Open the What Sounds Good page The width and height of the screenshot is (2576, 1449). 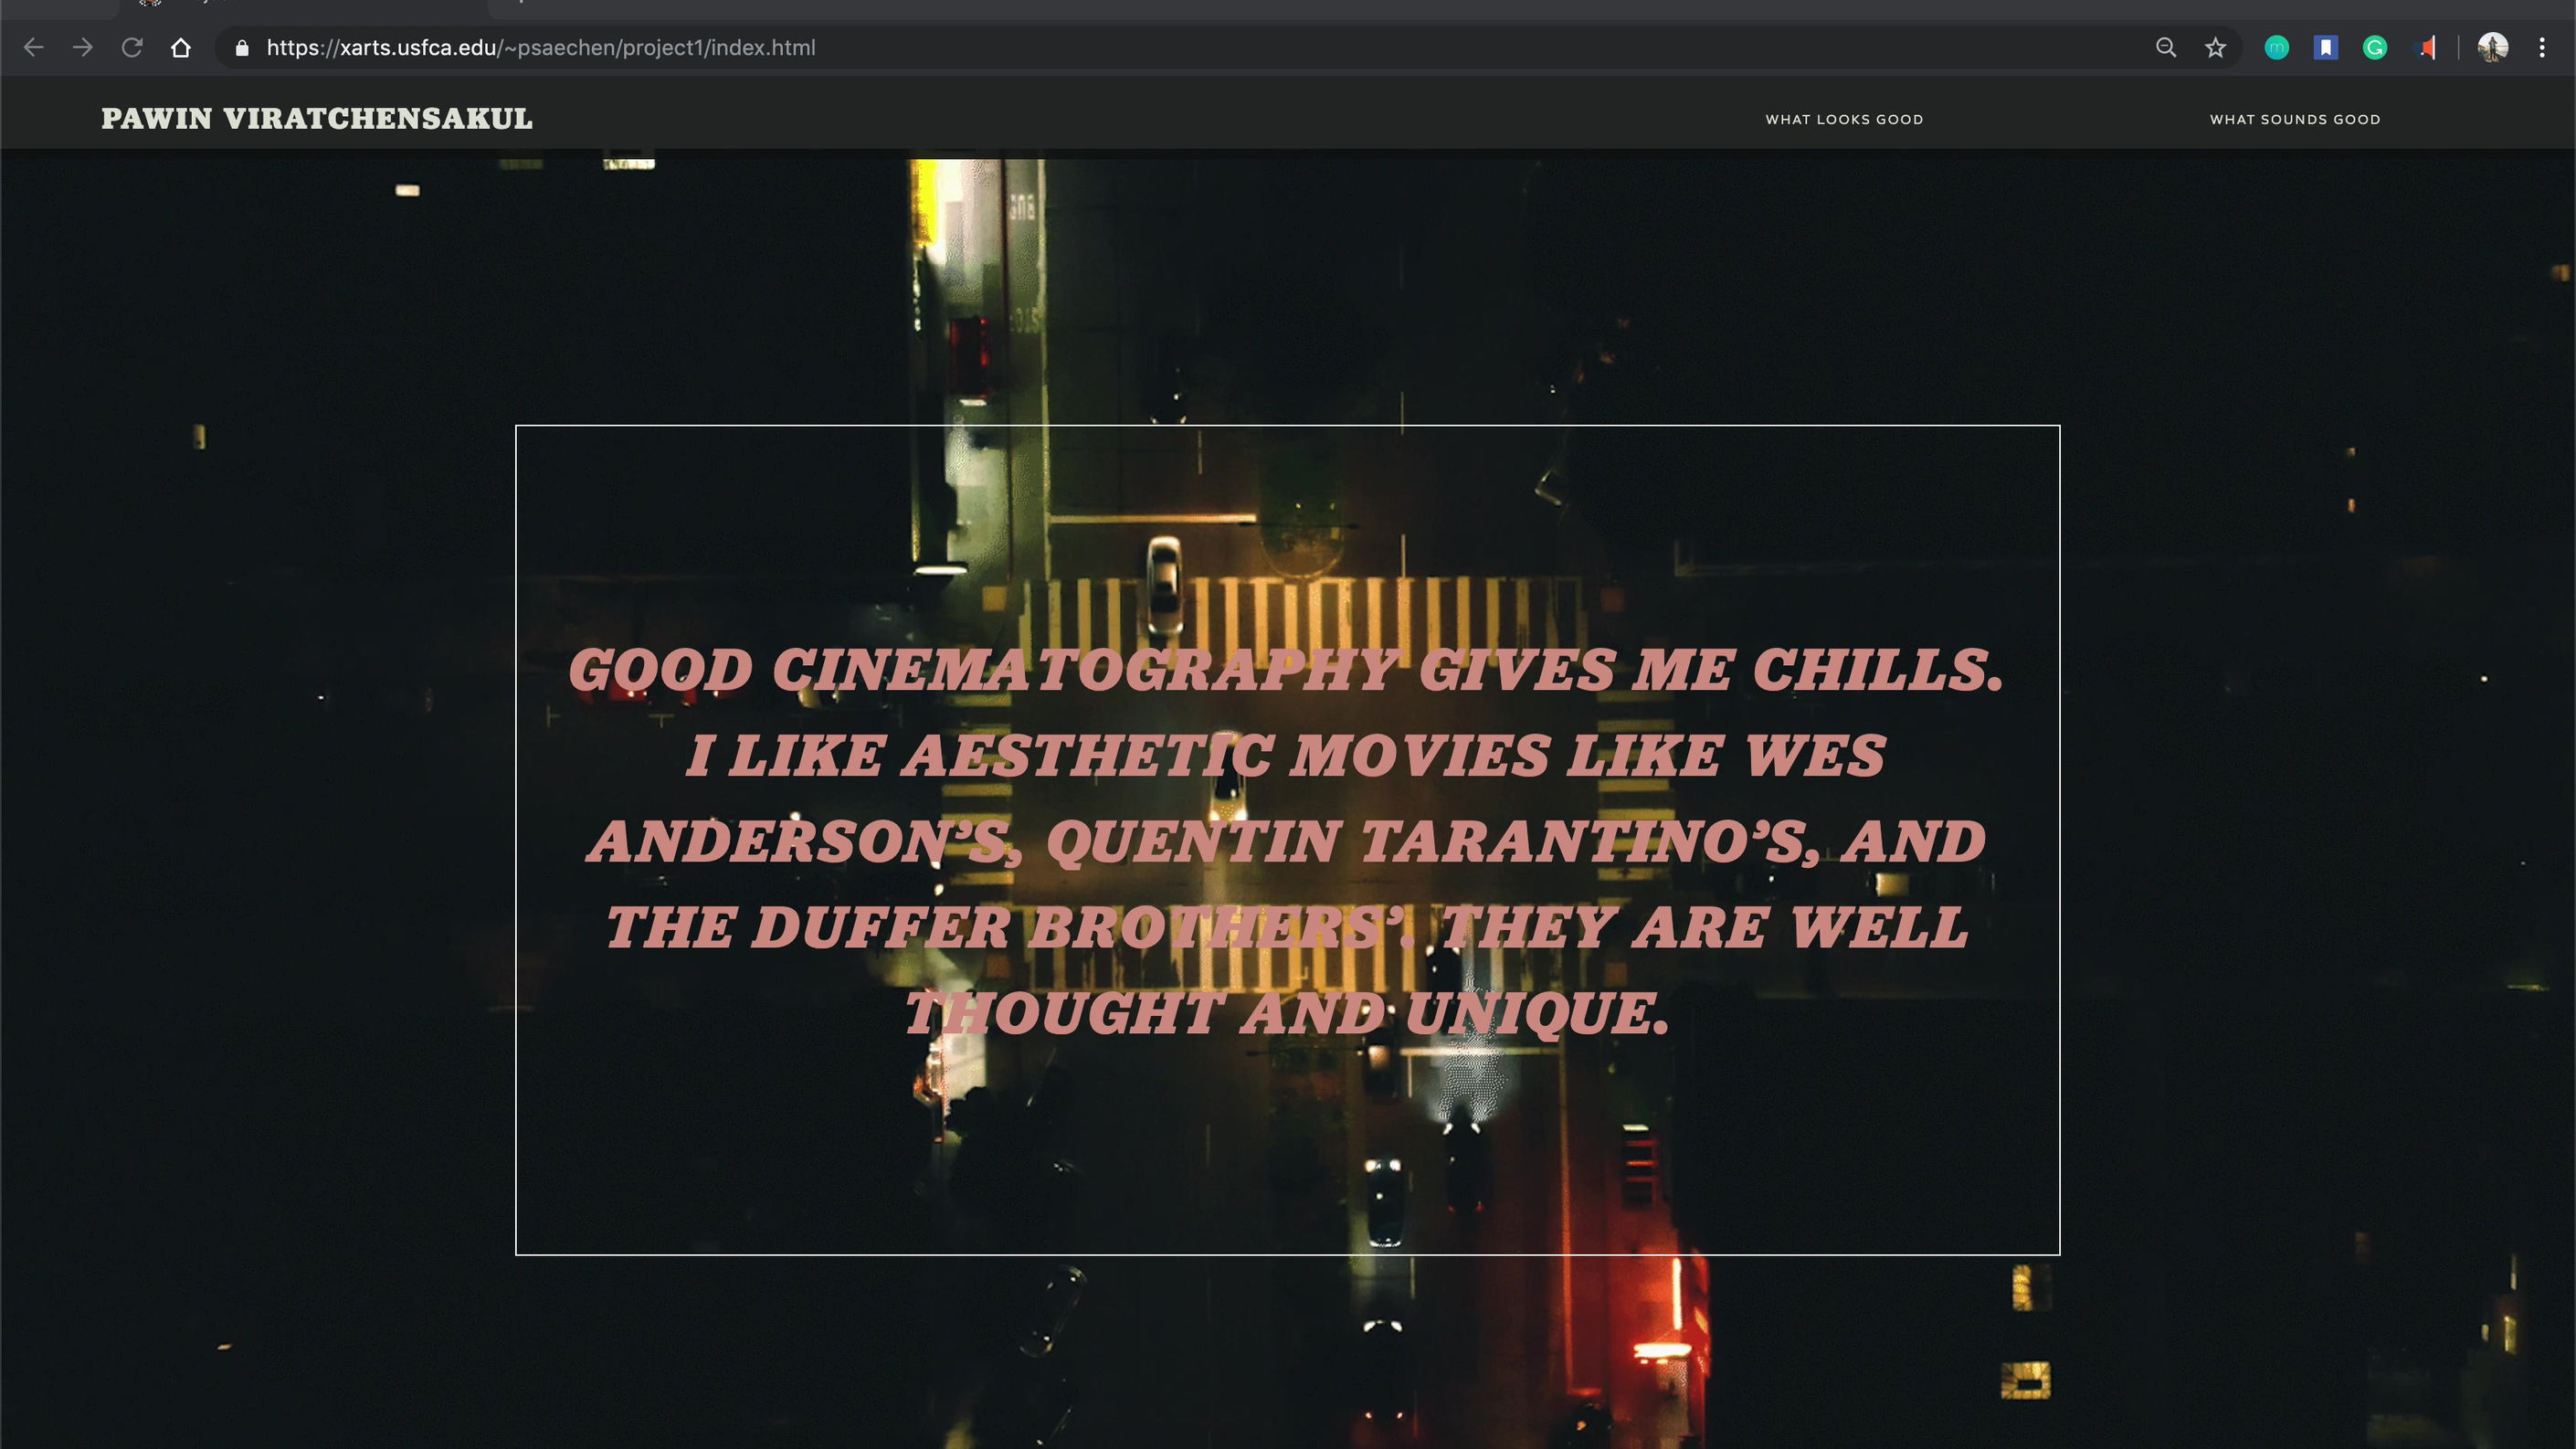(2295, 120)
